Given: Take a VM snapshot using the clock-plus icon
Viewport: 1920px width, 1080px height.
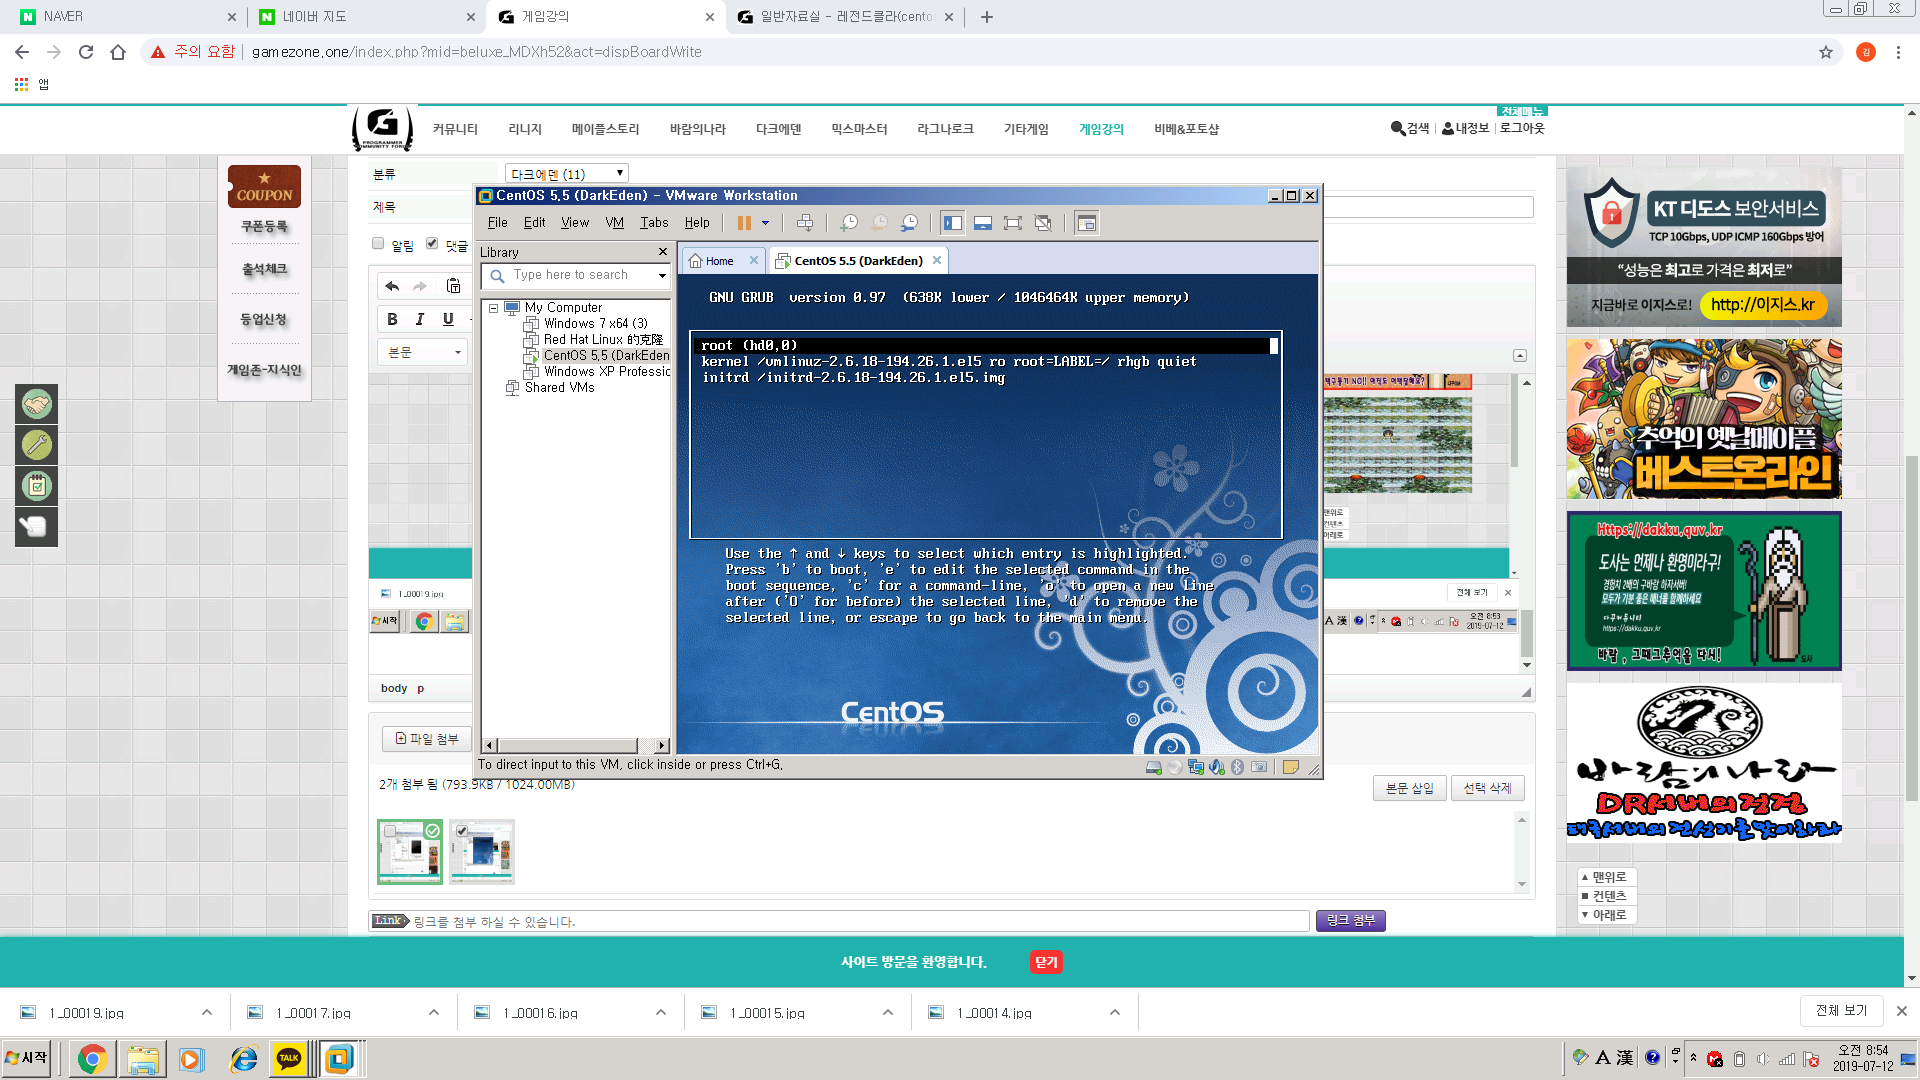Looking at the screenshot, I should click(x=849, y=223).
